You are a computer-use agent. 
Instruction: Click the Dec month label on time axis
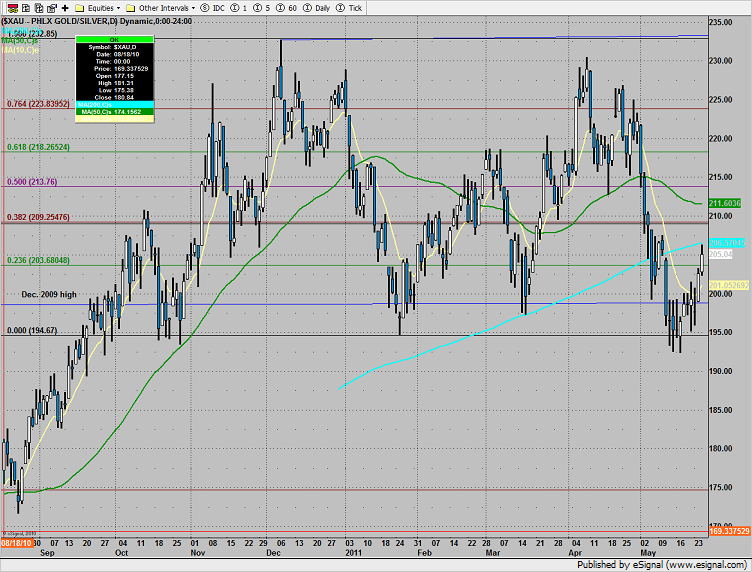pyautogui.click(x=273, y=553)
